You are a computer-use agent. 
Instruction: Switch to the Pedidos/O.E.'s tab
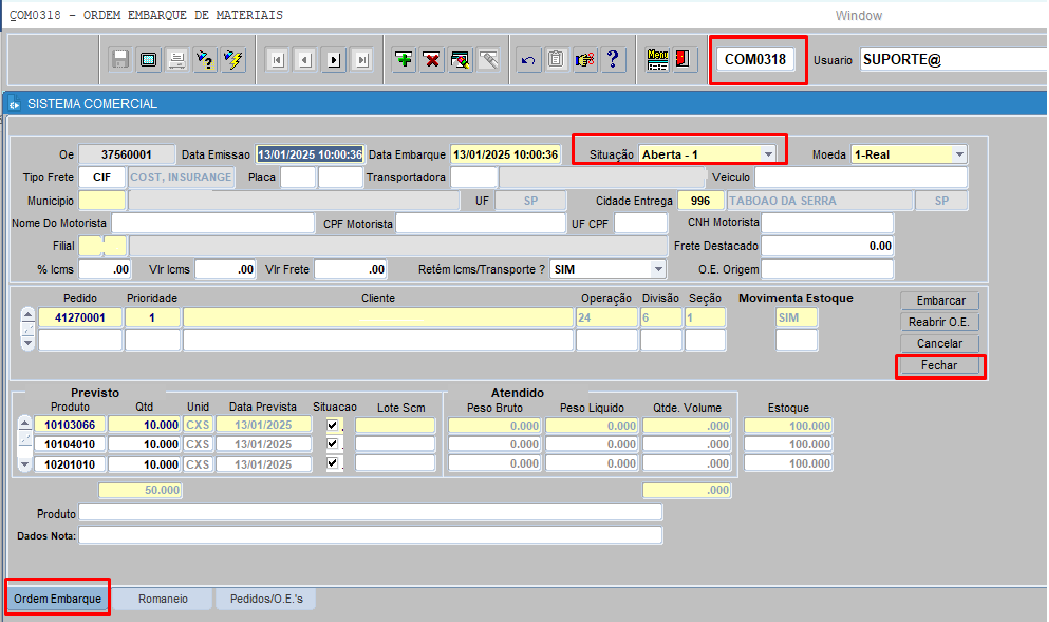(x=266, y=599)
